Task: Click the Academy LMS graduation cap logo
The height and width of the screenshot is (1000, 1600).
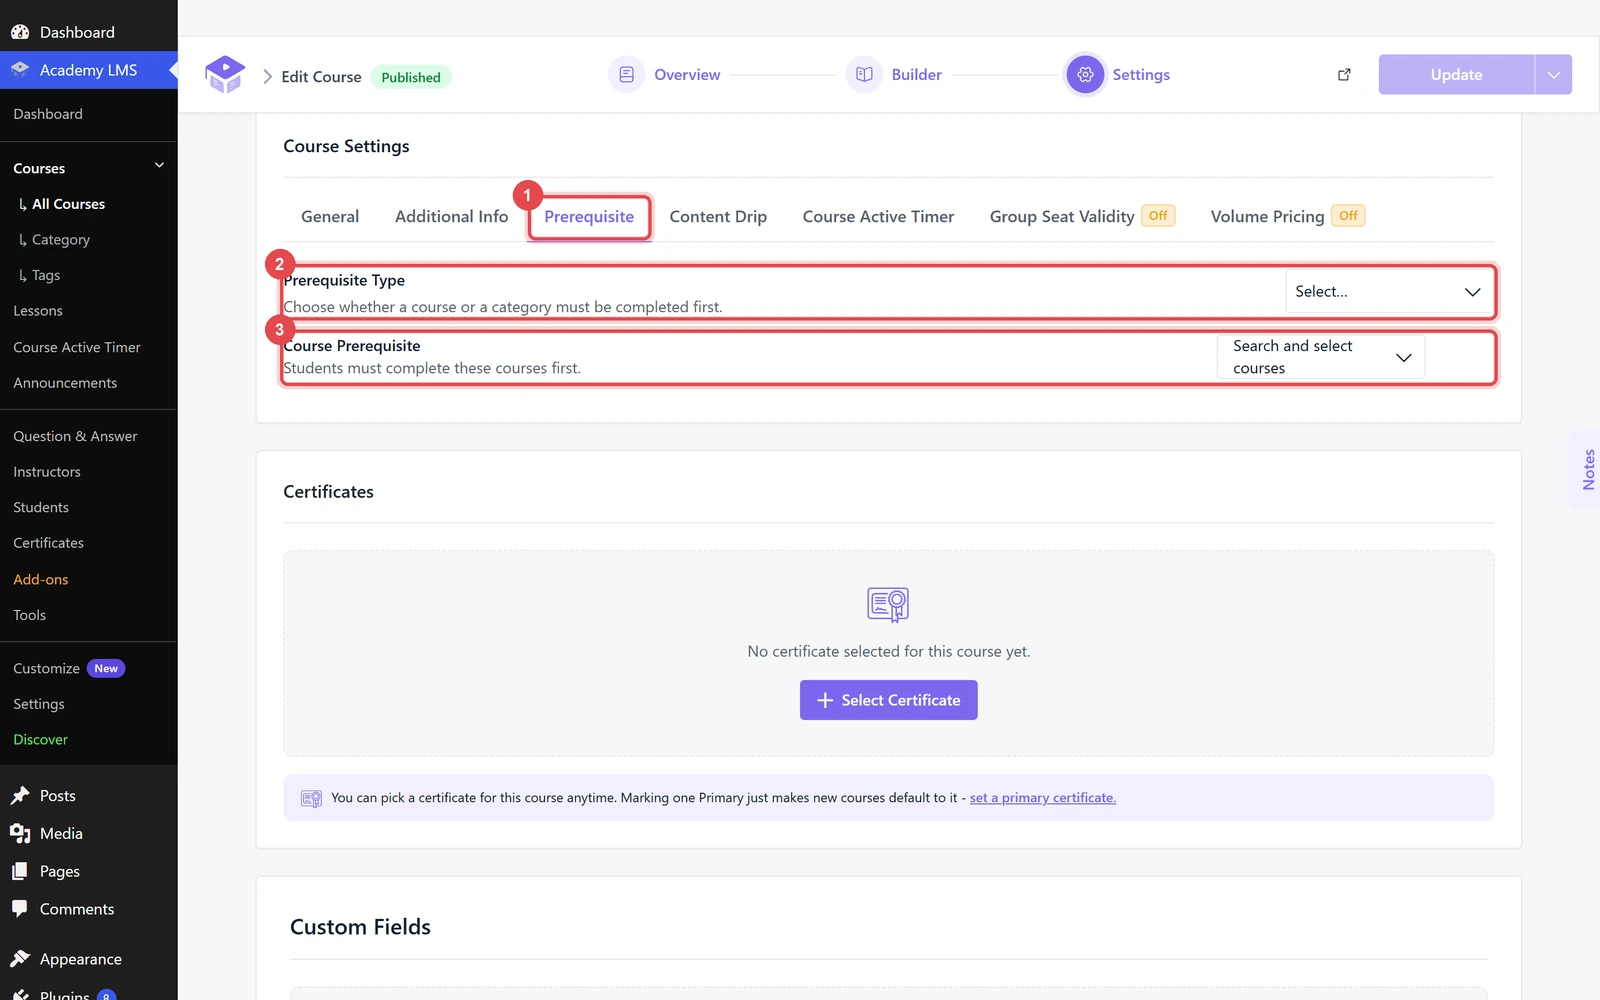Action: (225, 75)
